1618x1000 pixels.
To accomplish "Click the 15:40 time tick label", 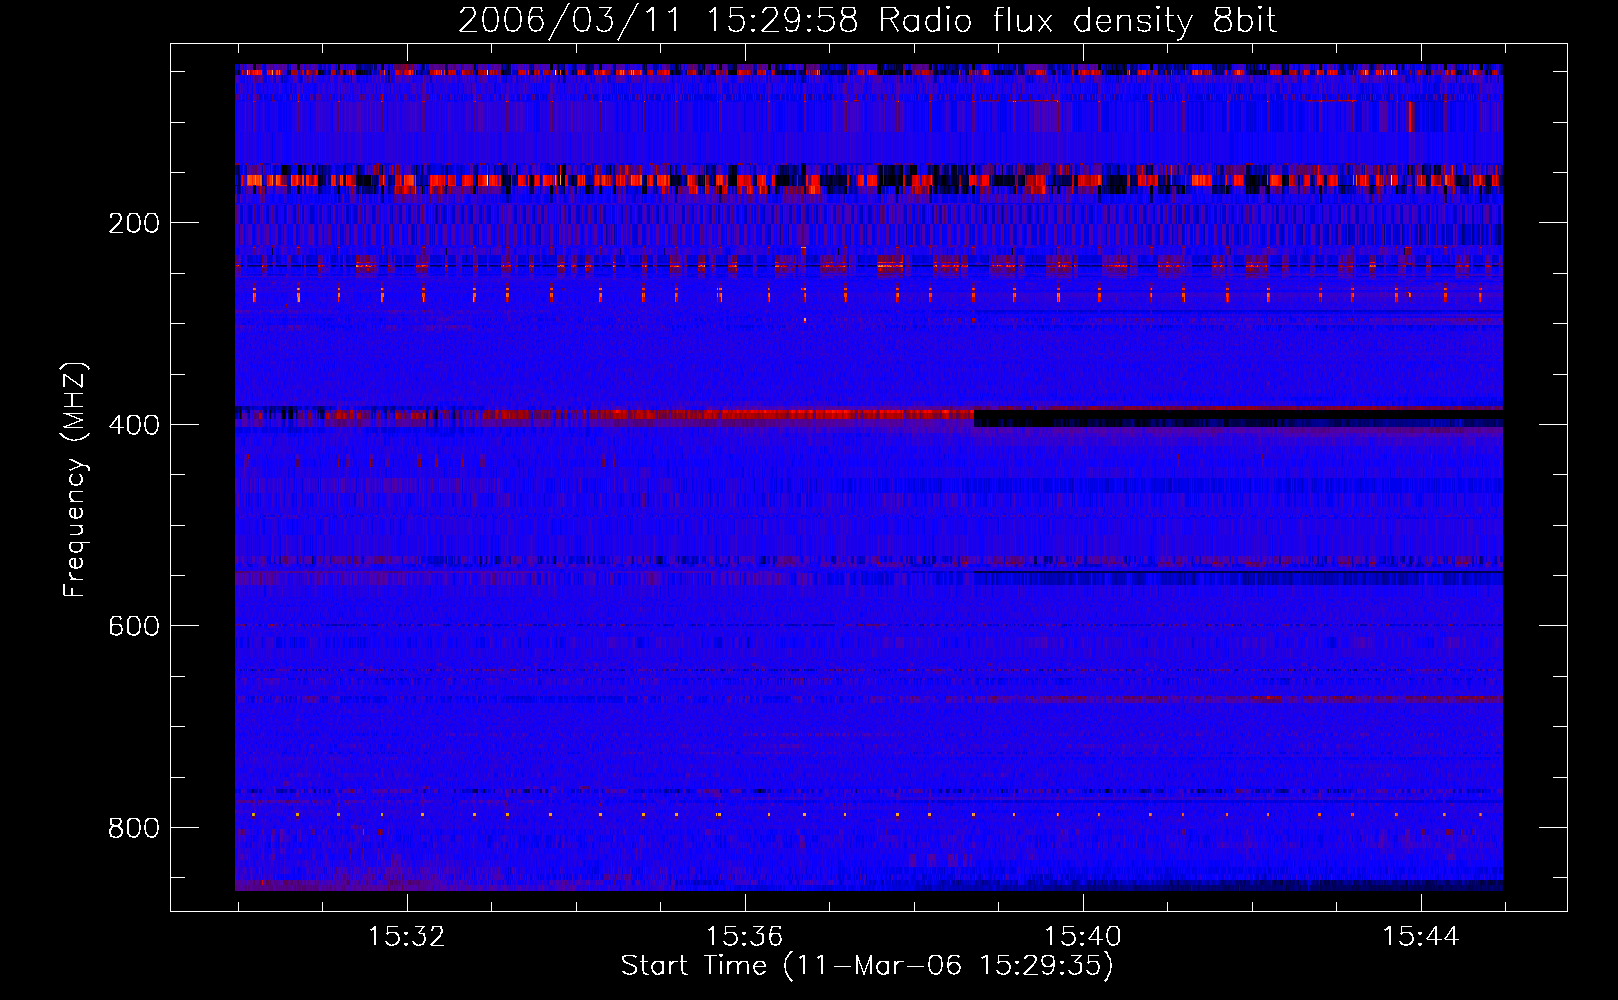I will (1082, 937).
